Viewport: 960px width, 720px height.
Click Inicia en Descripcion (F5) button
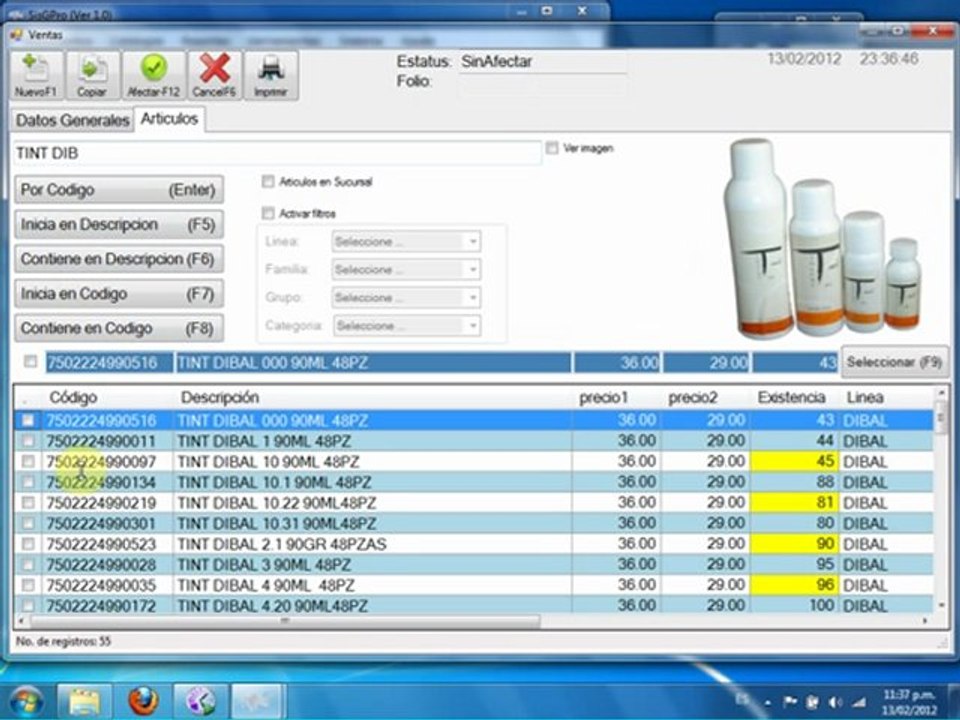tap(119, 225)
